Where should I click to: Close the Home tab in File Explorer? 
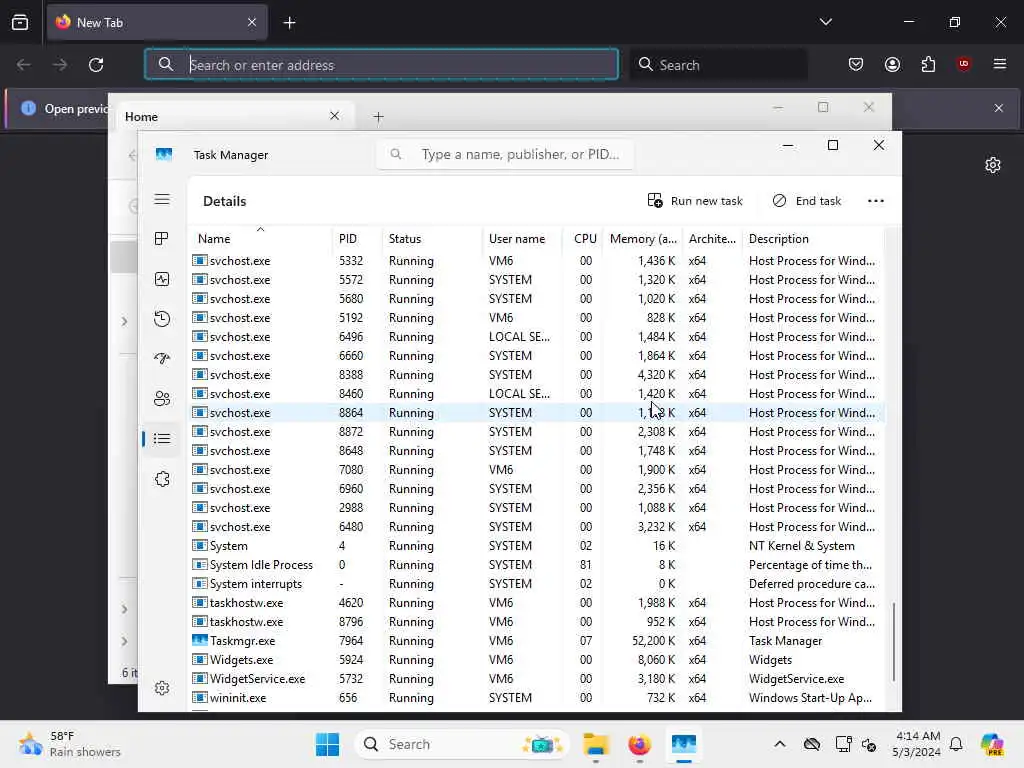pos(334,116)
